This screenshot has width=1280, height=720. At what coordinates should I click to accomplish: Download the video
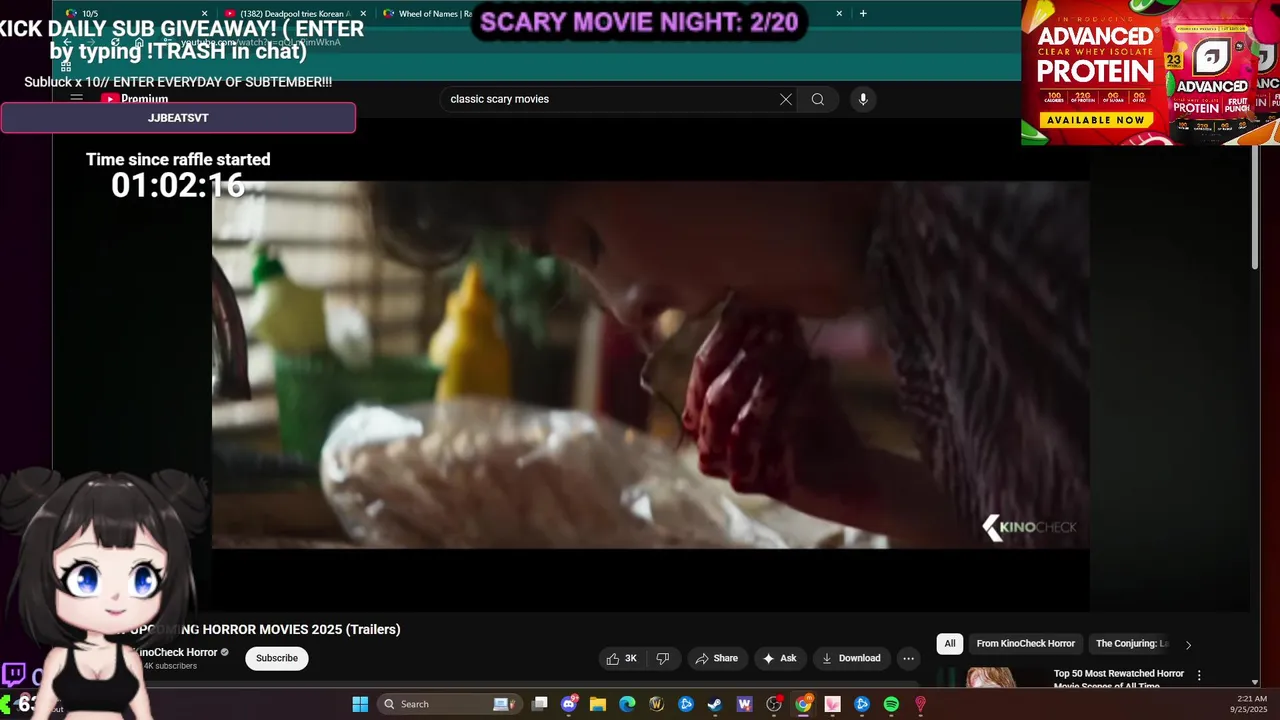(851, 658)
